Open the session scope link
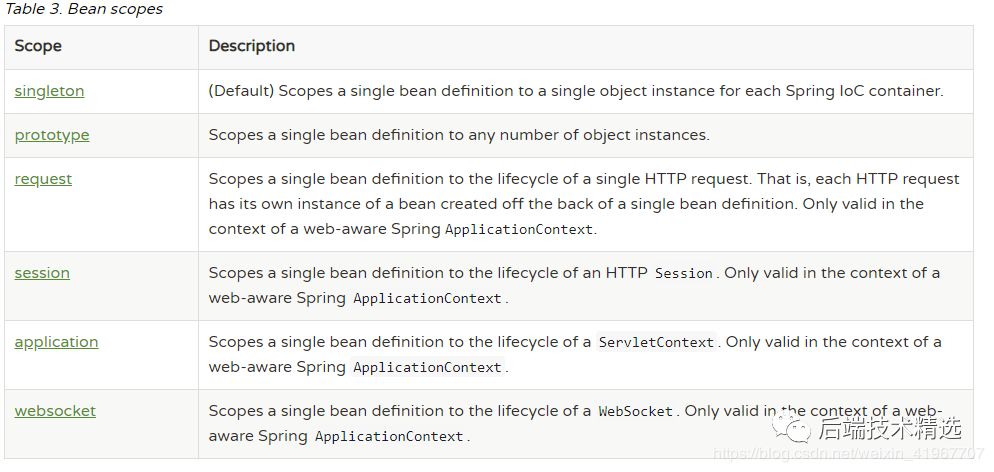Viewport: 994px width, 472px height. pyautogui.click(x=42, y=273)
